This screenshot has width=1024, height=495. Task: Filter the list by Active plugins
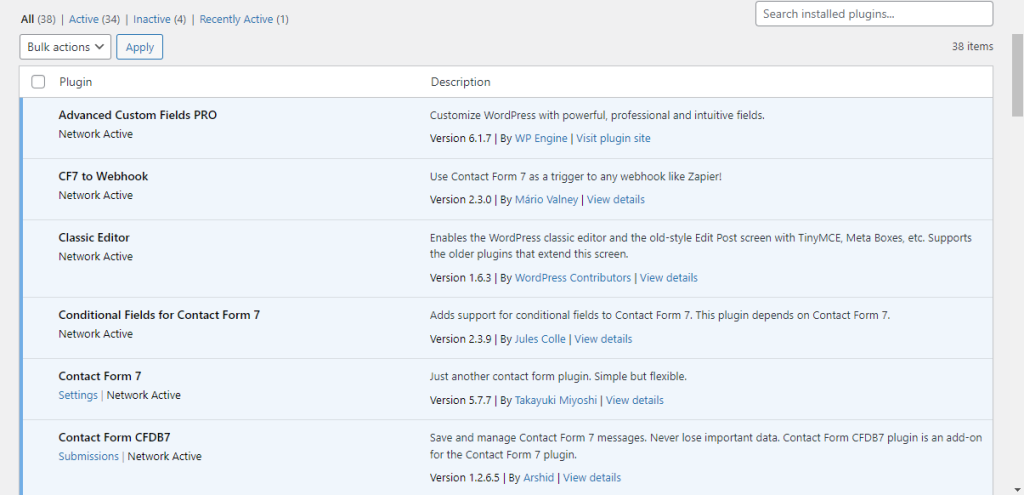[x=83, y=19]
